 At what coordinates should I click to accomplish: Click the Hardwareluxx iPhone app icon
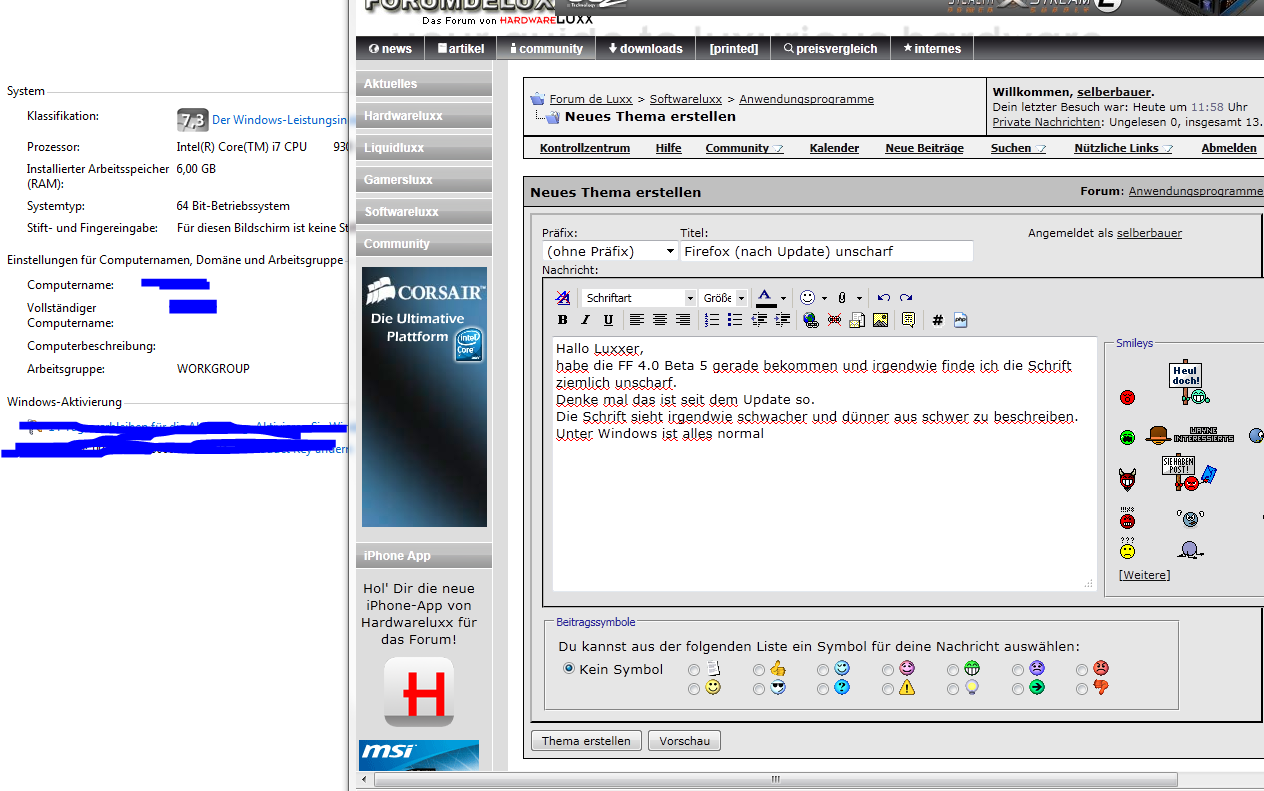coord(419,692)
